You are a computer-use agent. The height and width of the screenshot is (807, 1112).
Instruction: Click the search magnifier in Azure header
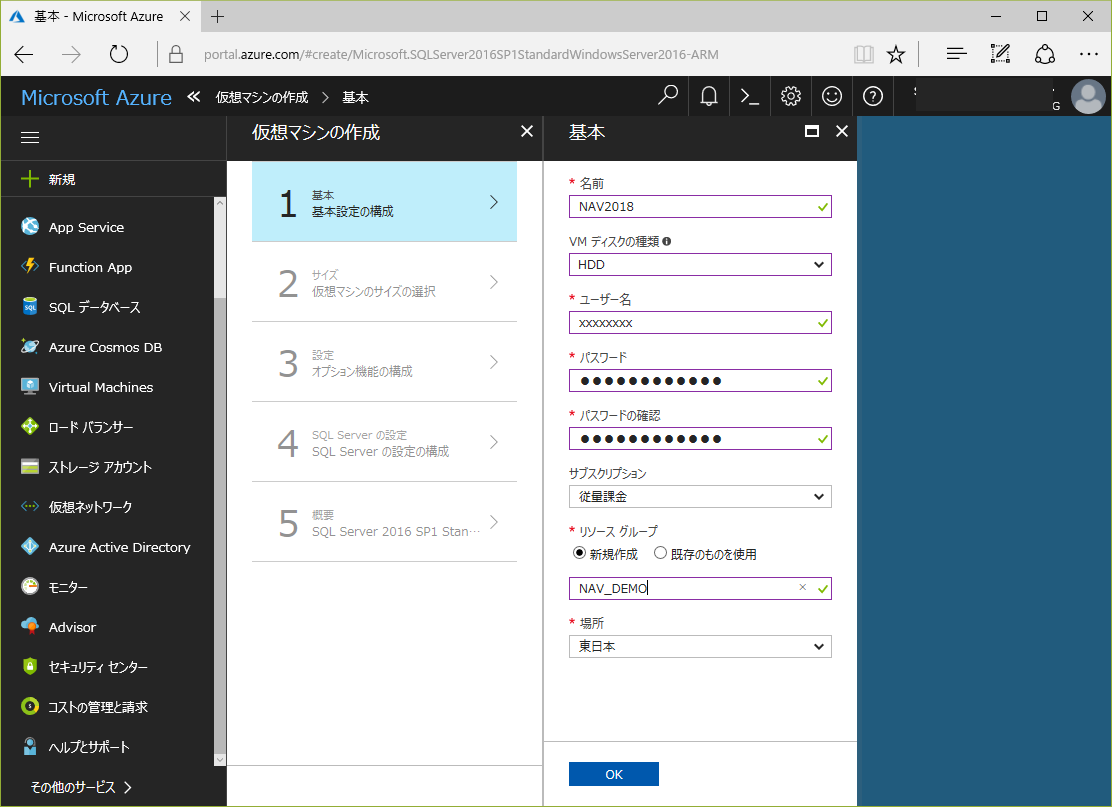[x=667, y=96]
